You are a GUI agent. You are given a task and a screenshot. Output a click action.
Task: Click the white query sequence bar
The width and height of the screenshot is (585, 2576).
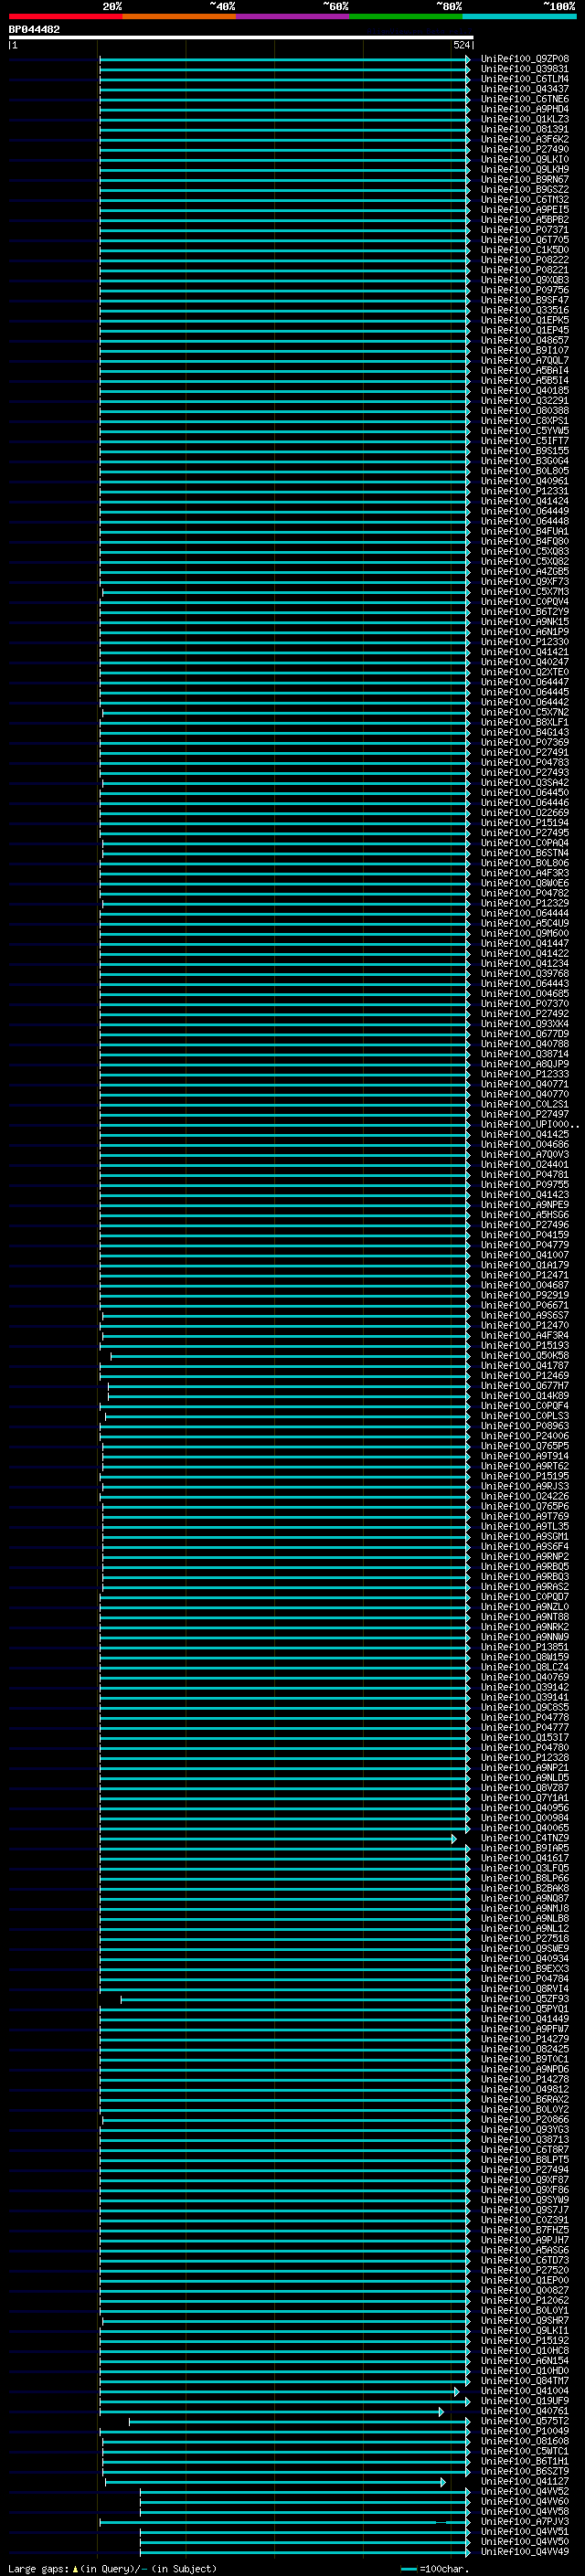(241, 37)
